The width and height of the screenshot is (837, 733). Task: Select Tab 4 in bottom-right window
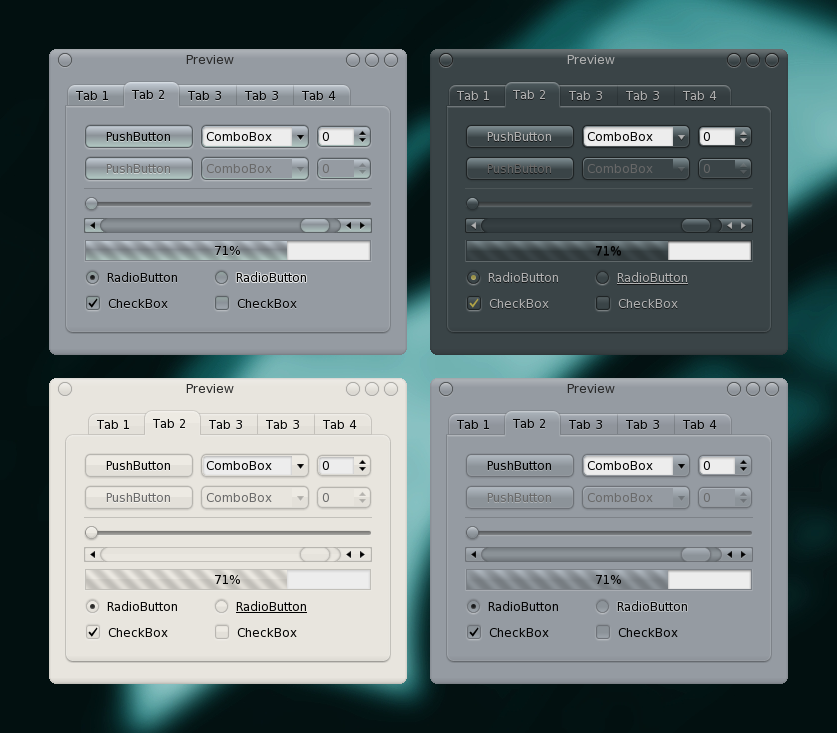700,425
